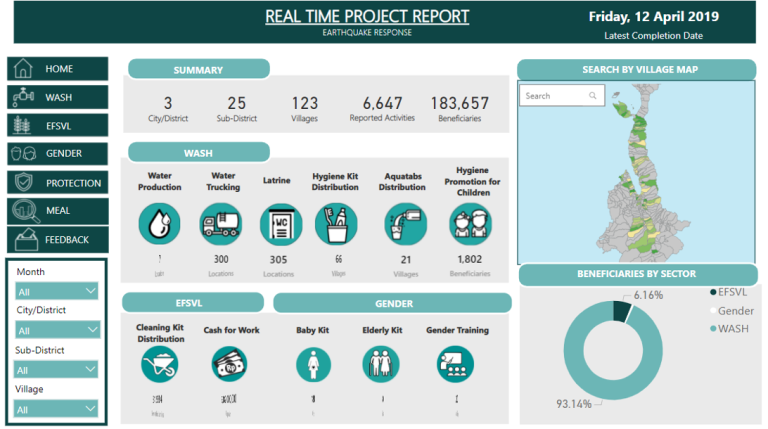This screenshot has height=429, width=768.
Task: Open the PROTECTION navigation item
Action: 57,183
